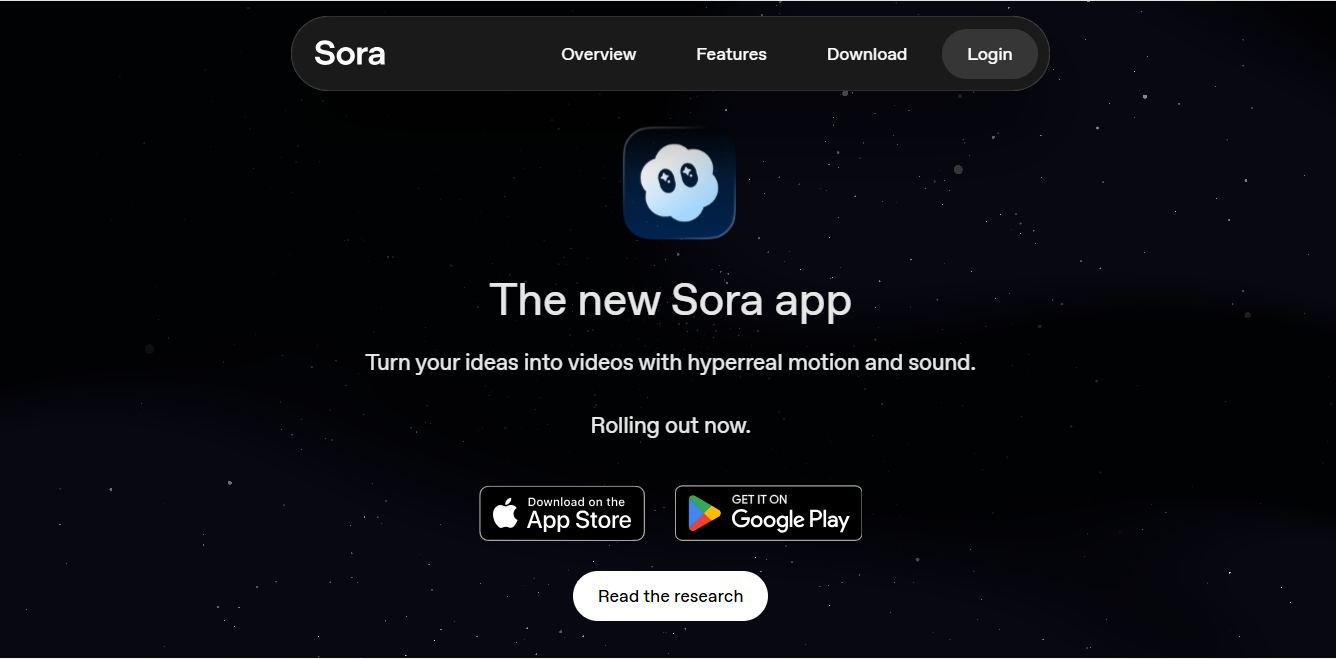Viewport: 1336px width, 659px height.
Task: Open Read the research link
Action: tap(670, 596)
